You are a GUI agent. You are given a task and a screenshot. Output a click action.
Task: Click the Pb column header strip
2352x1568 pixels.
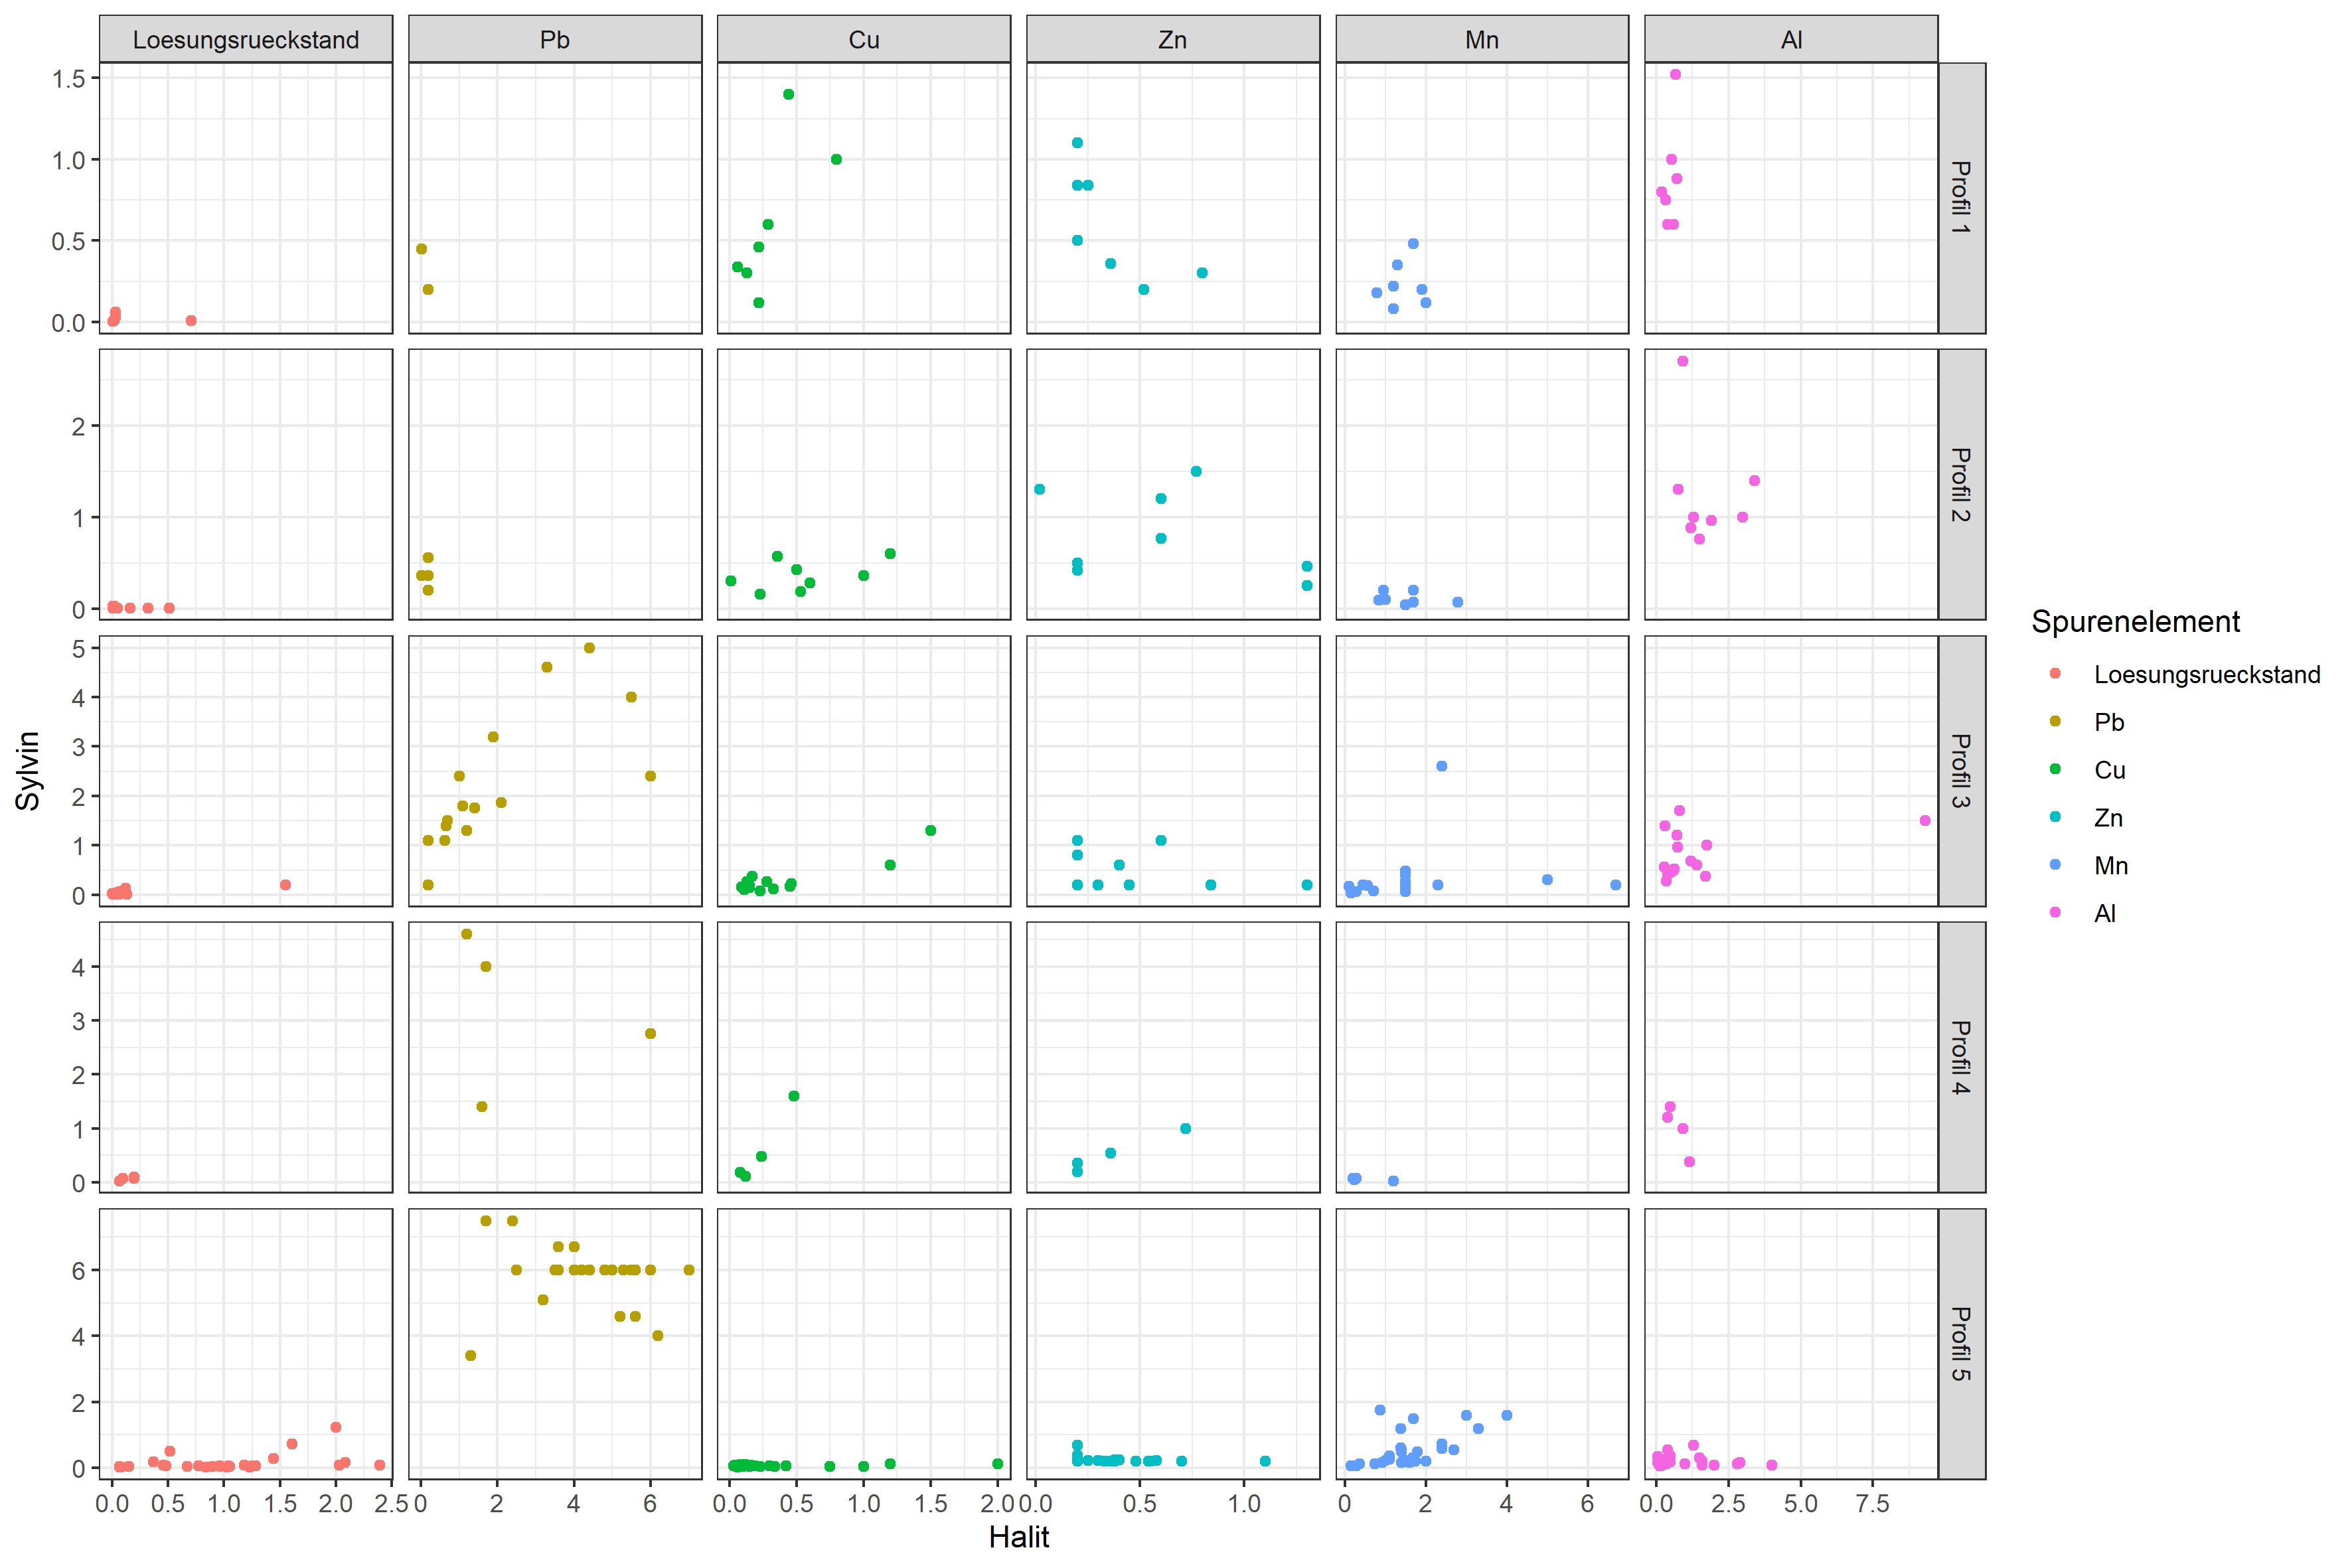click(x=554, y=40)
